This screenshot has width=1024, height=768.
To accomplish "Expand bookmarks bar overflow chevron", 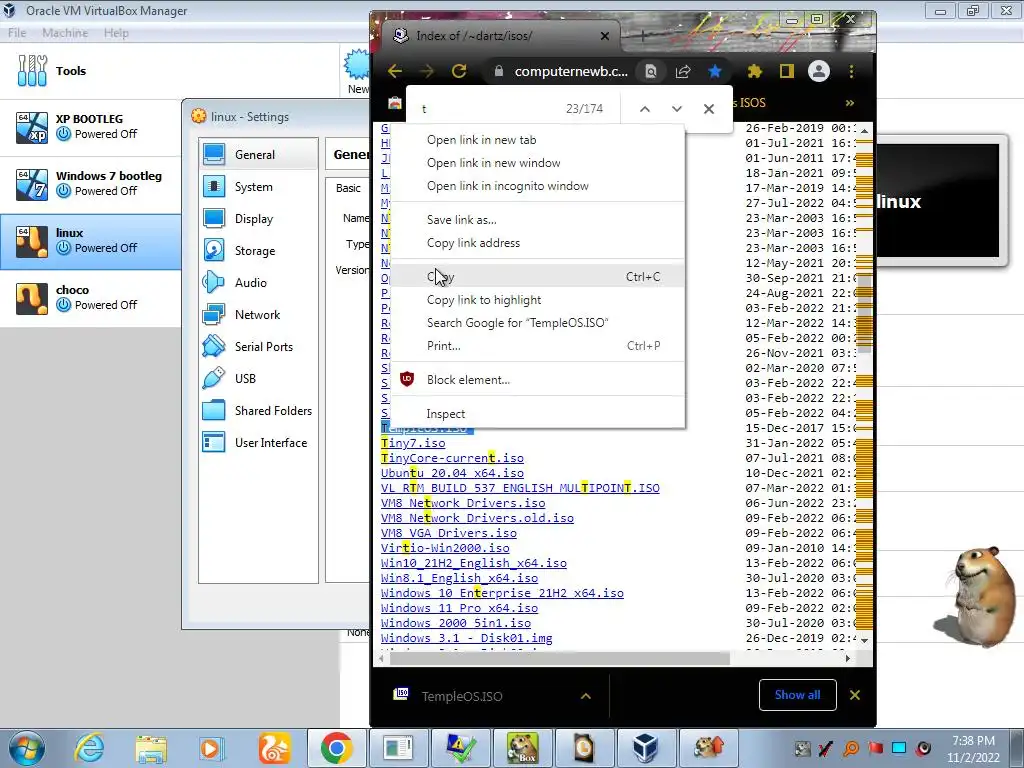I will 850,103.
